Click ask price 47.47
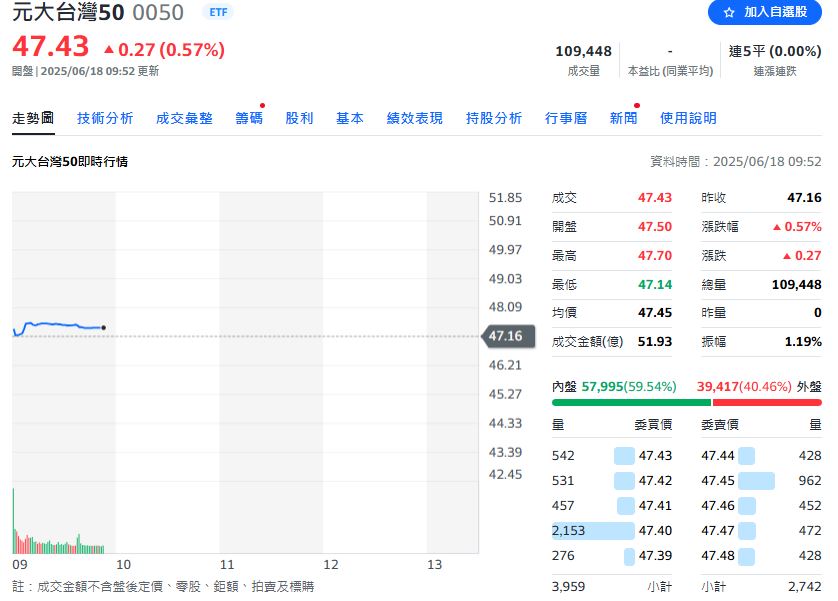The width and height of the screenshot is (838, 601). [718, 530]
